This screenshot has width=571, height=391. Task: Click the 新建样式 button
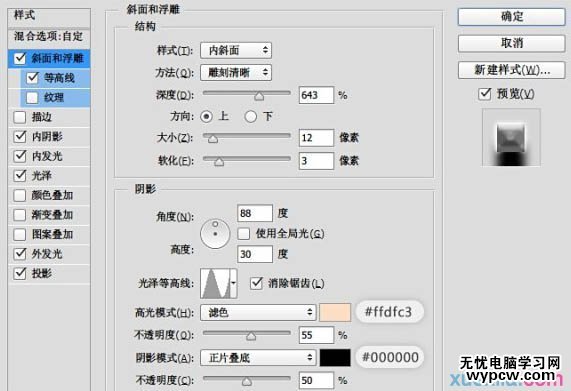click(x=512, y=70)
